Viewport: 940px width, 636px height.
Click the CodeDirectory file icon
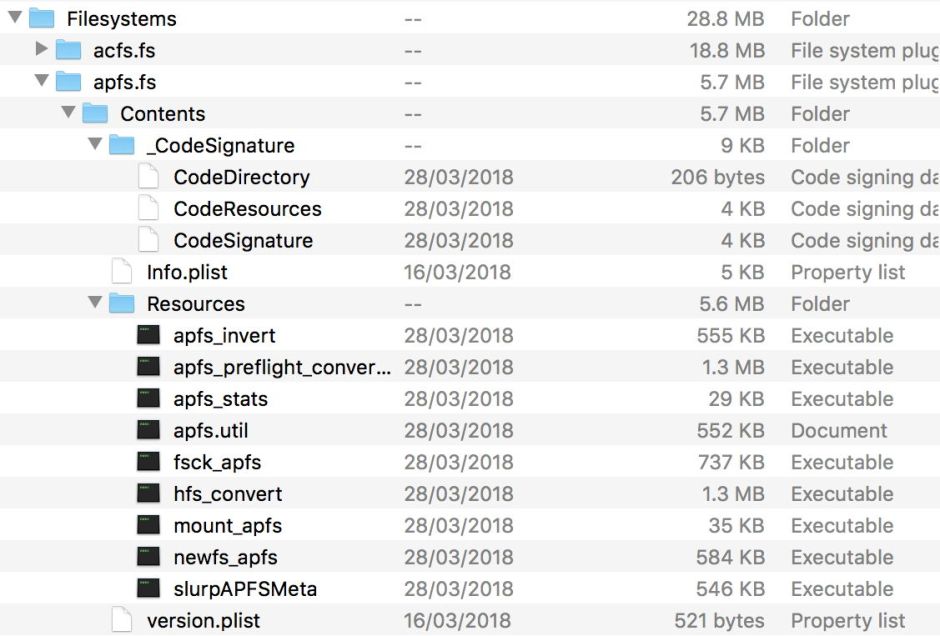click(x=149, y=177)
